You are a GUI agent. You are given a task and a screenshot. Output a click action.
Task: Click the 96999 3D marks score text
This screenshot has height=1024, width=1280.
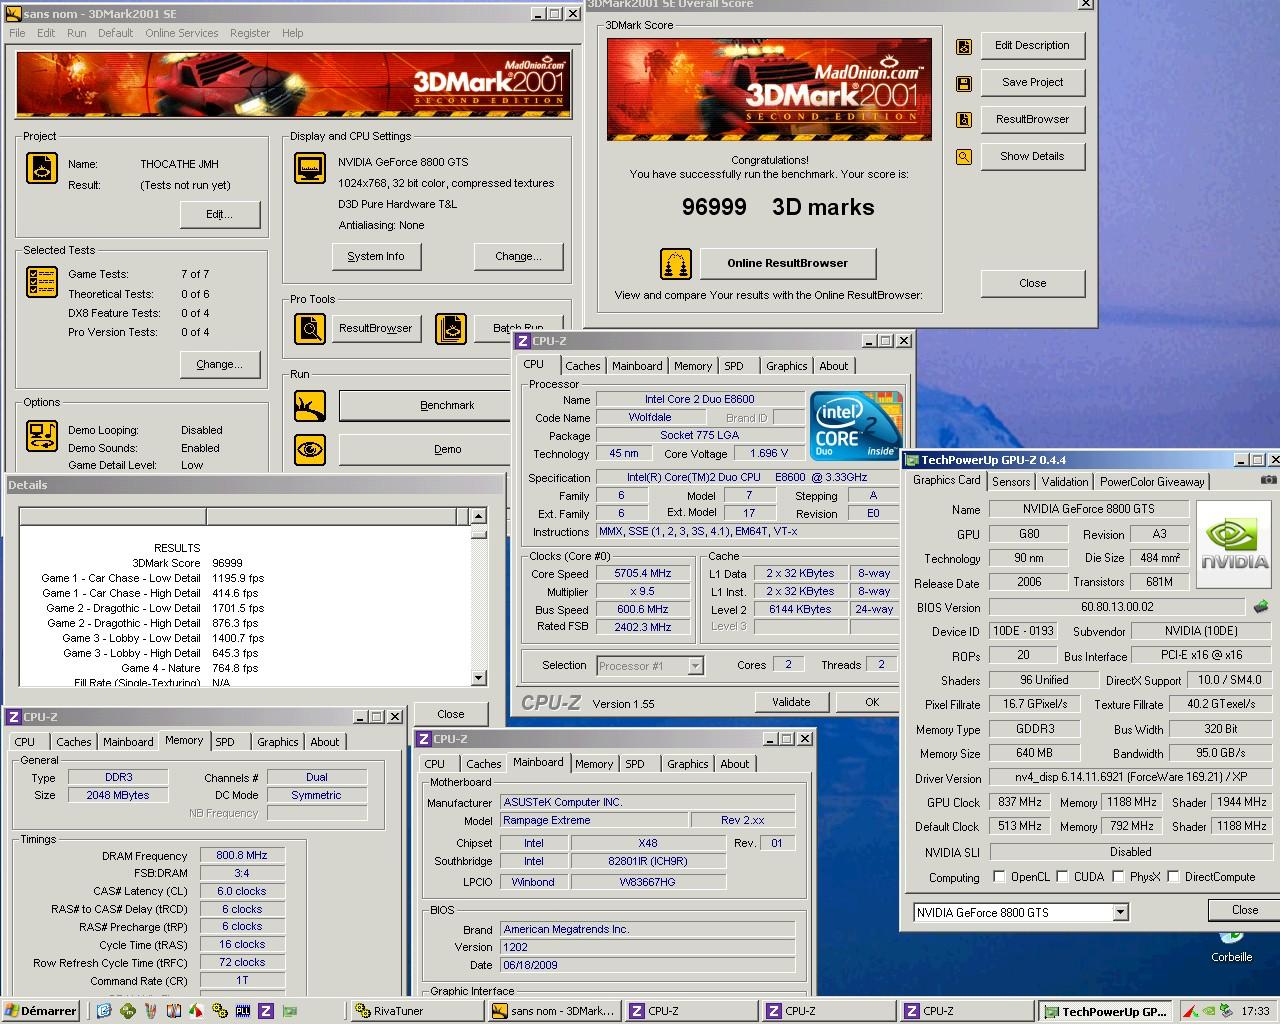coord(778,208)
